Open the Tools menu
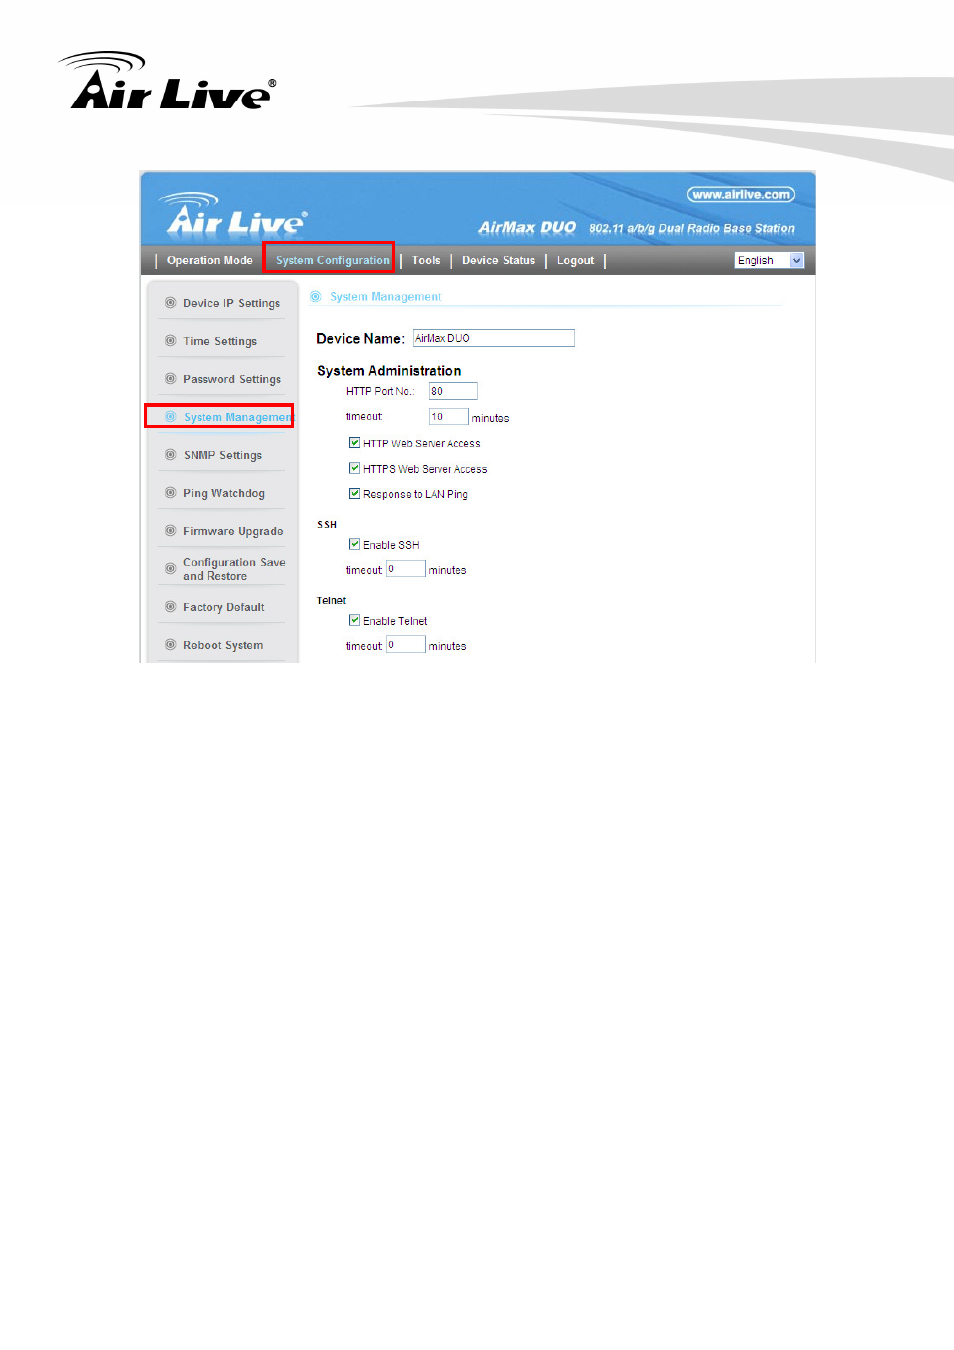This screenshot has width=954, height=1350. pos(426,260)
